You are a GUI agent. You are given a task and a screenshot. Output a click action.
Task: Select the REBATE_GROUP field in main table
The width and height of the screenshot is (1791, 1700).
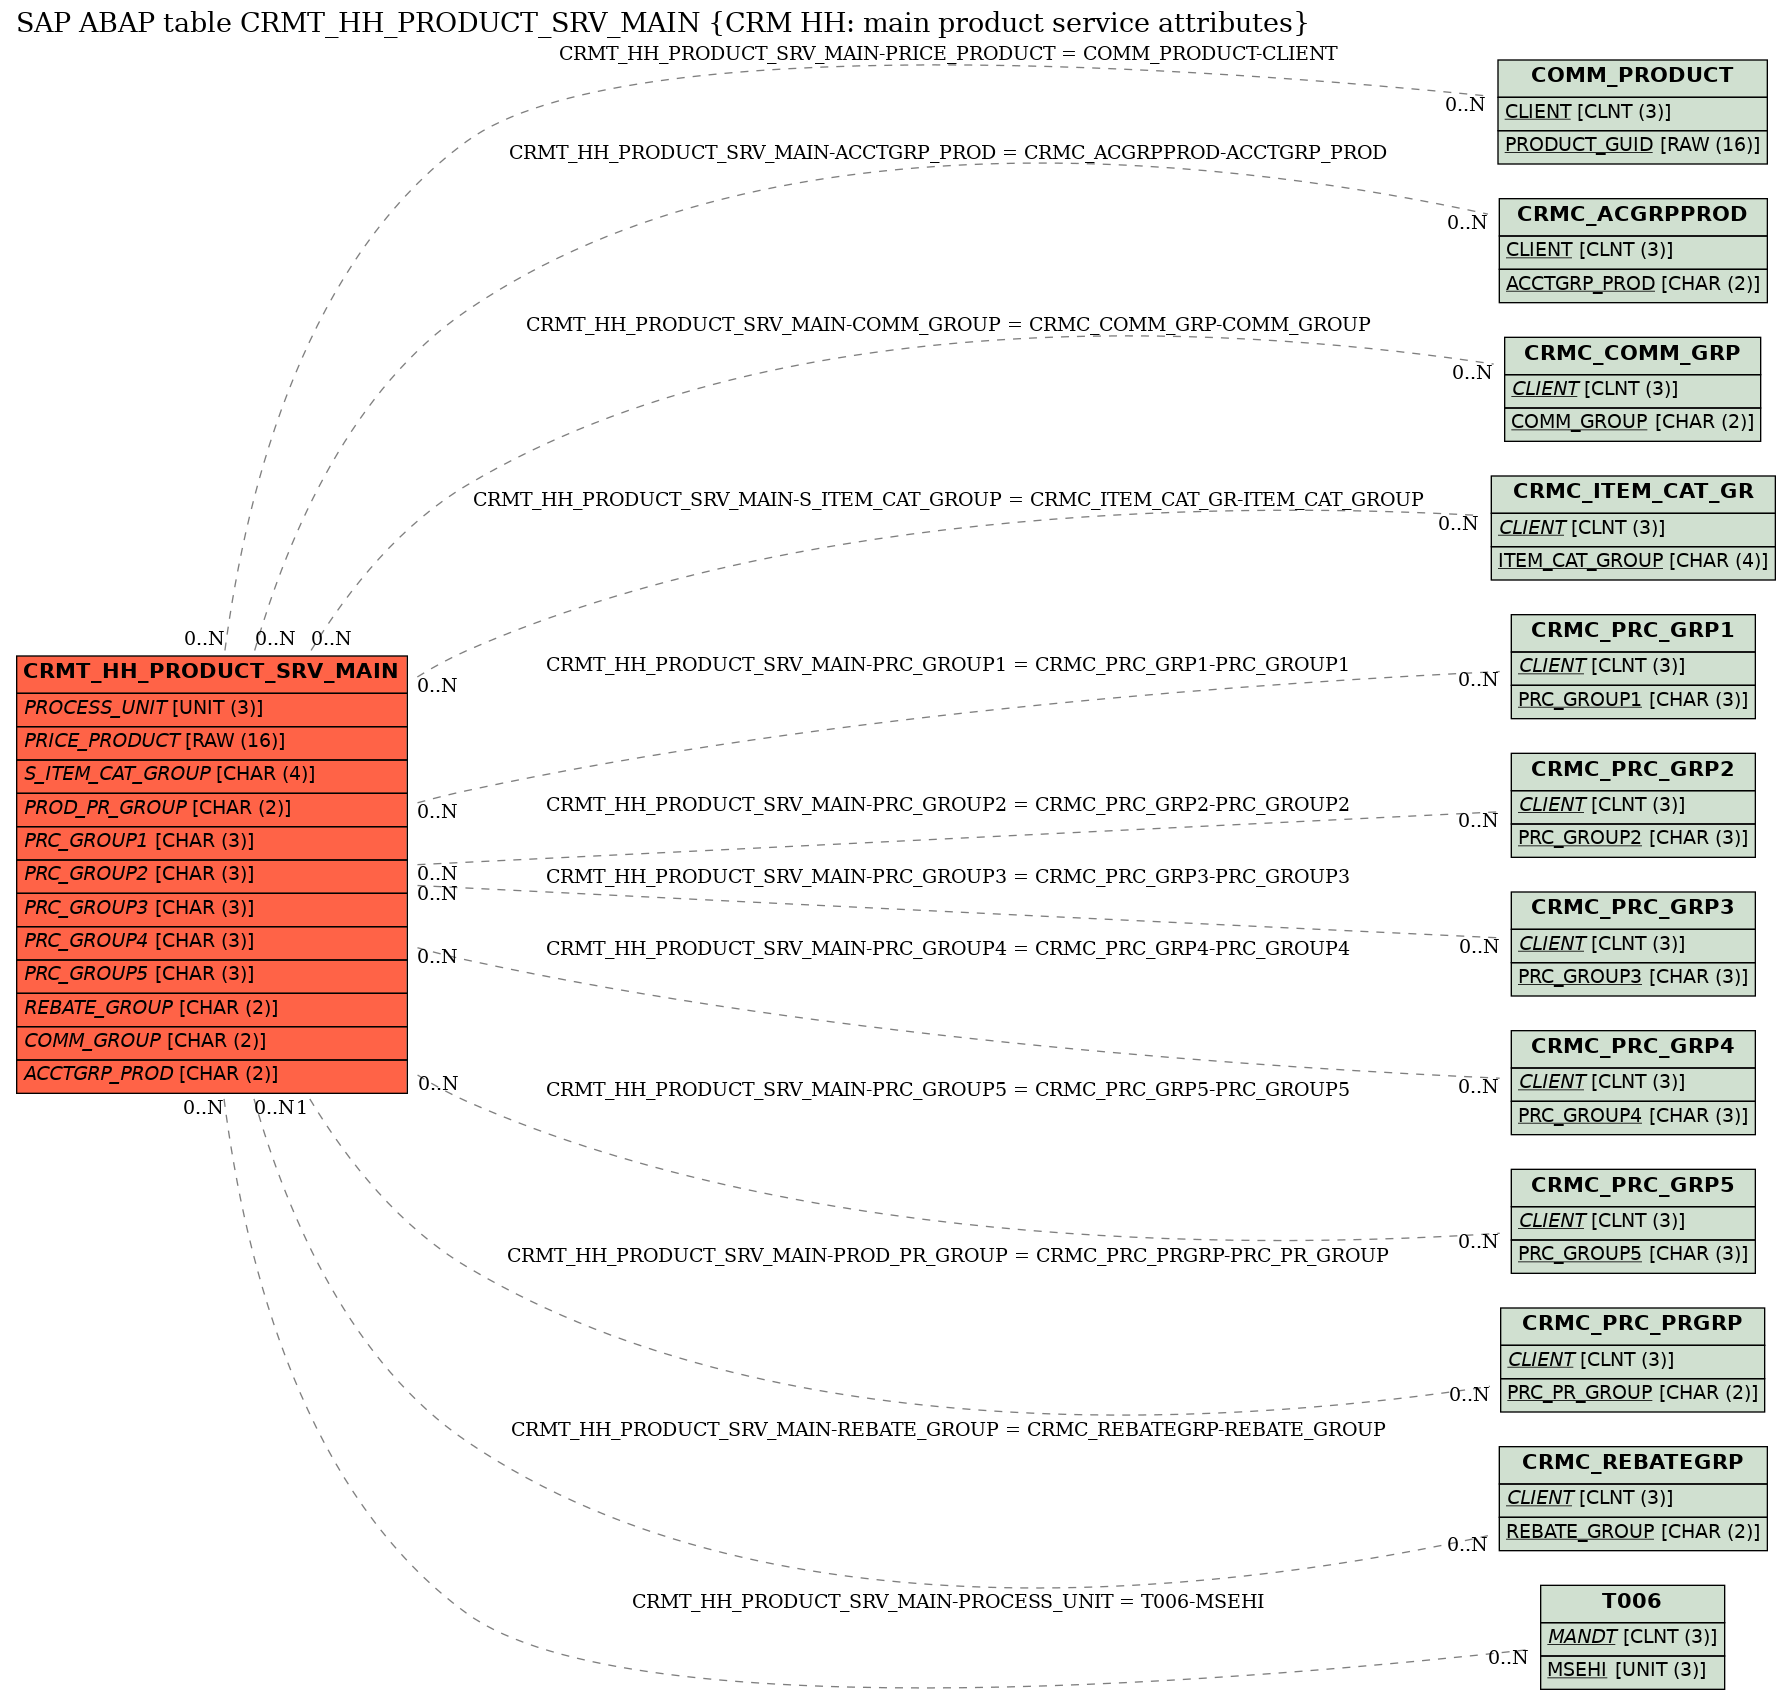pos(212,1009)
